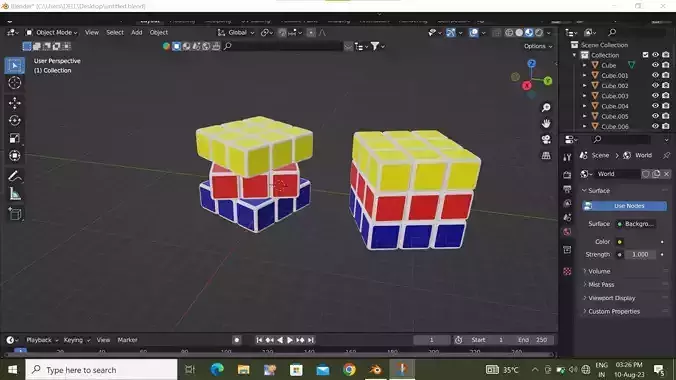The image size is (676, 380).
Task: Click the Windows Start button
Action: point(12,370)
